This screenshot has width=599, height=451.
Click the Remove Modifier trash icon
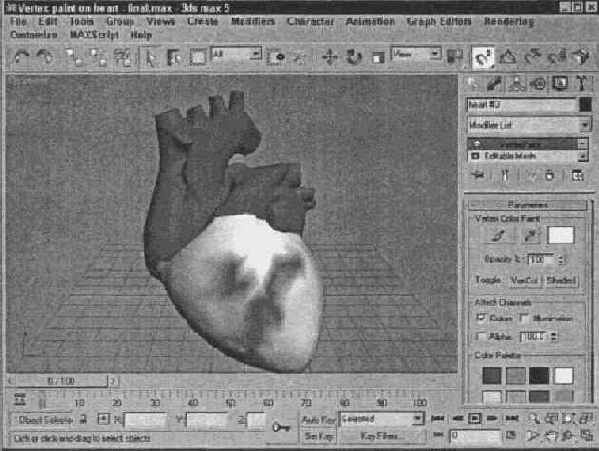(549, 175)
